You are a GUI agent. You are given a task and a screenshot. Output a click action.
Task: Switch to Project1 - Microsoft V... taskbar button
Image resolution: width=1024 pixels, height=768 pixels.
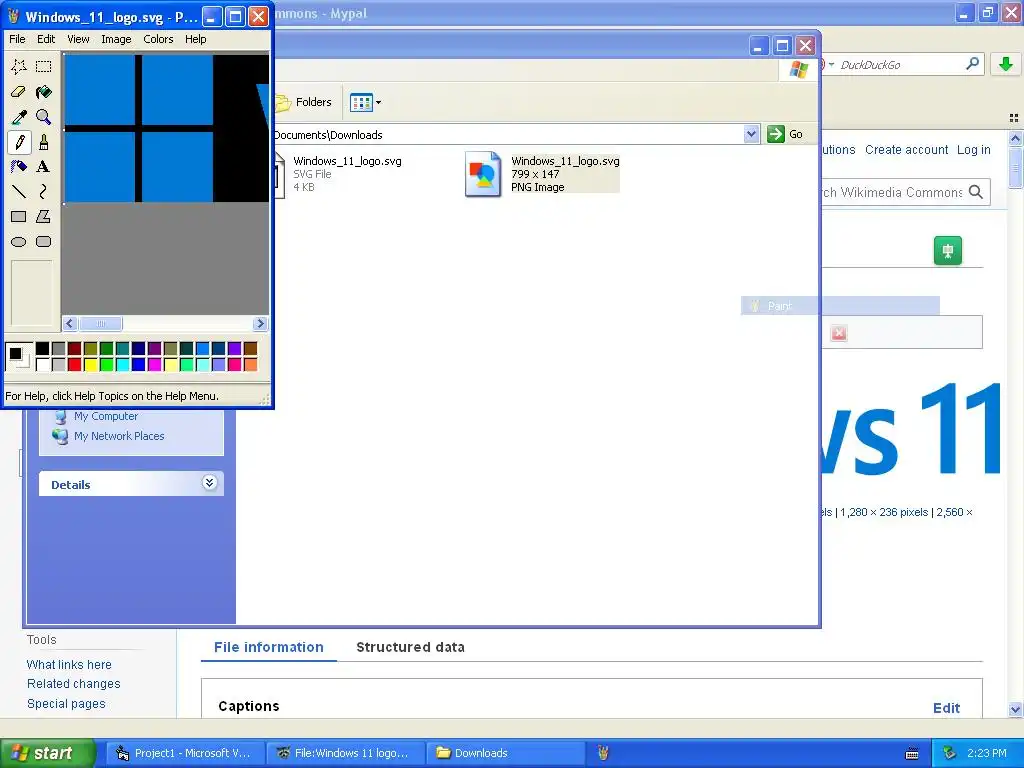184,753
